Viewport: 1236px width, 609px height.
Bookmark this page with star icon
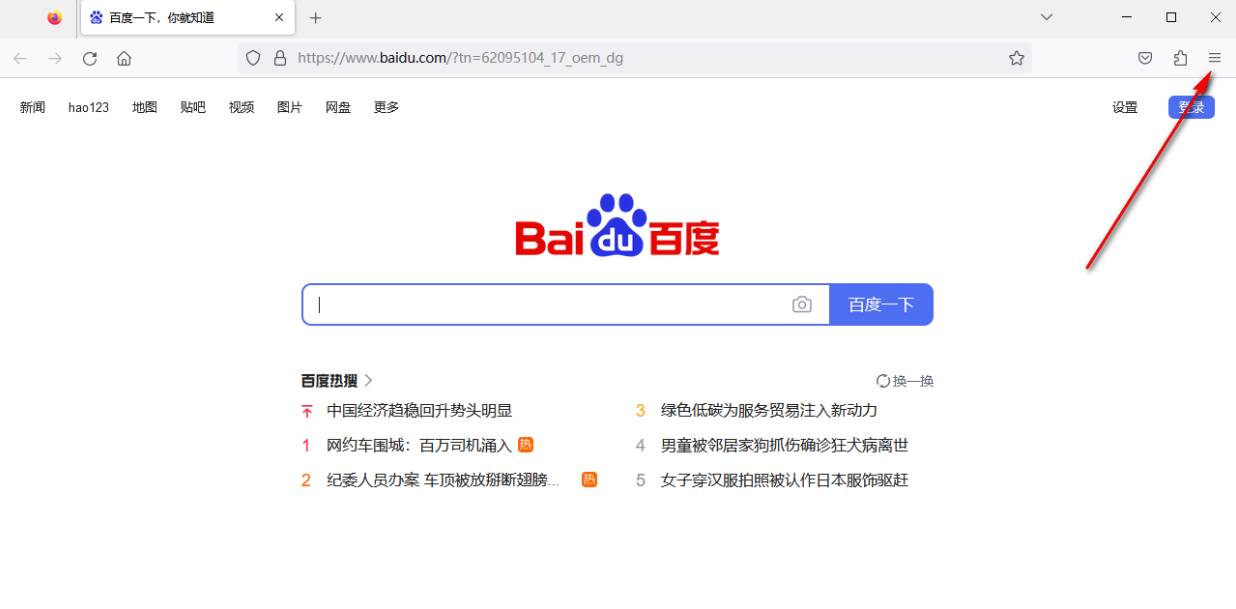click(x=1017, y=58)
